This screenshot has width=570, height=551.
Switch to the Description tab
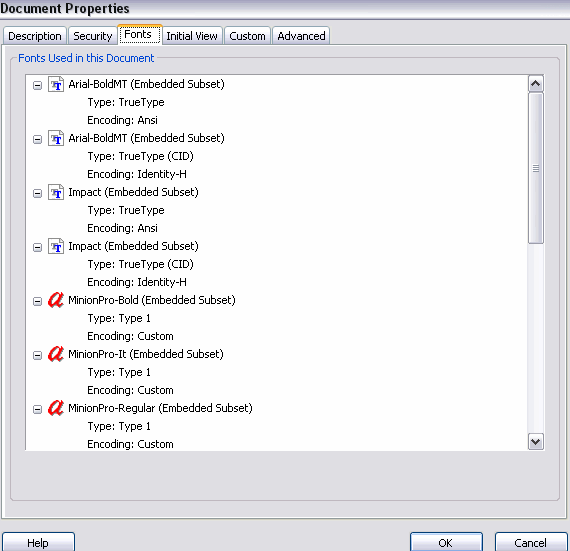(35, 36)
